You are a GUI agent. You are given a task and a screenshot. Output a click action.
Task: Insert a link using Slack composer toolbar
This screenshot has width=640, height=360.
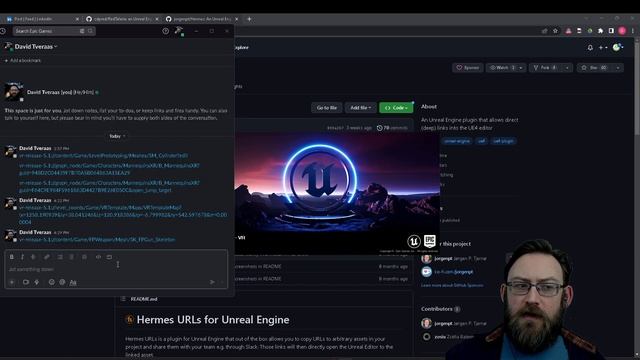click(x=47, y=257)
